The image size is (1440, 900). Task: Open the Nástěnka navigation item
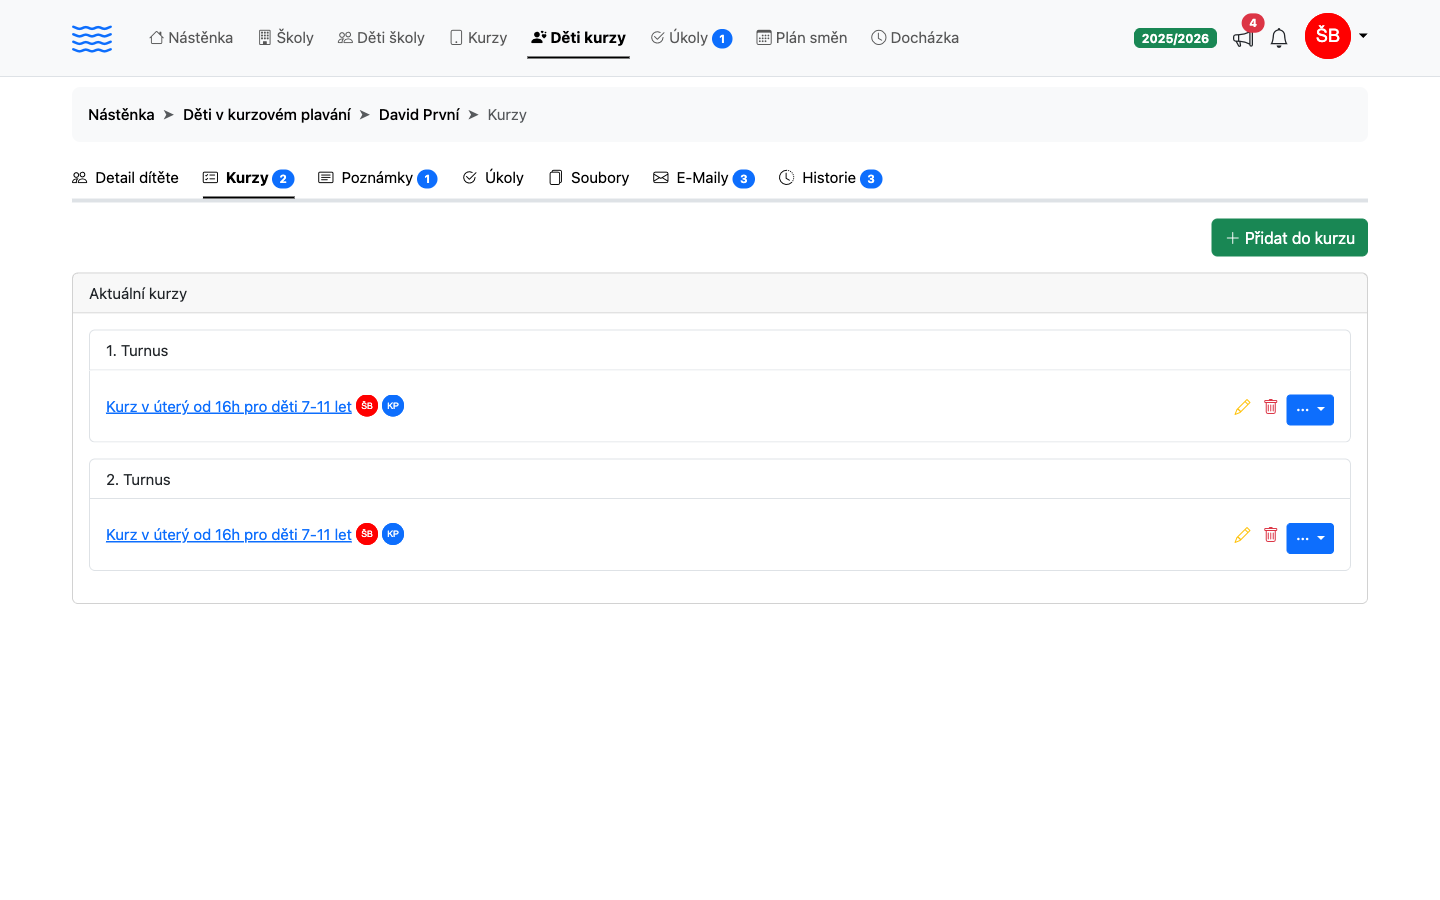pyautogui.click(x=191, y=38)
